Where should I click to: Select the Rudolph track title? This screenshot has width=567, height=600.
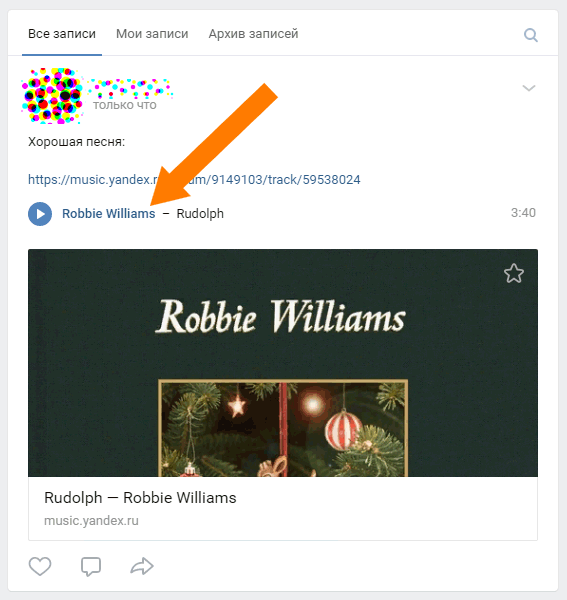[200, 214]
